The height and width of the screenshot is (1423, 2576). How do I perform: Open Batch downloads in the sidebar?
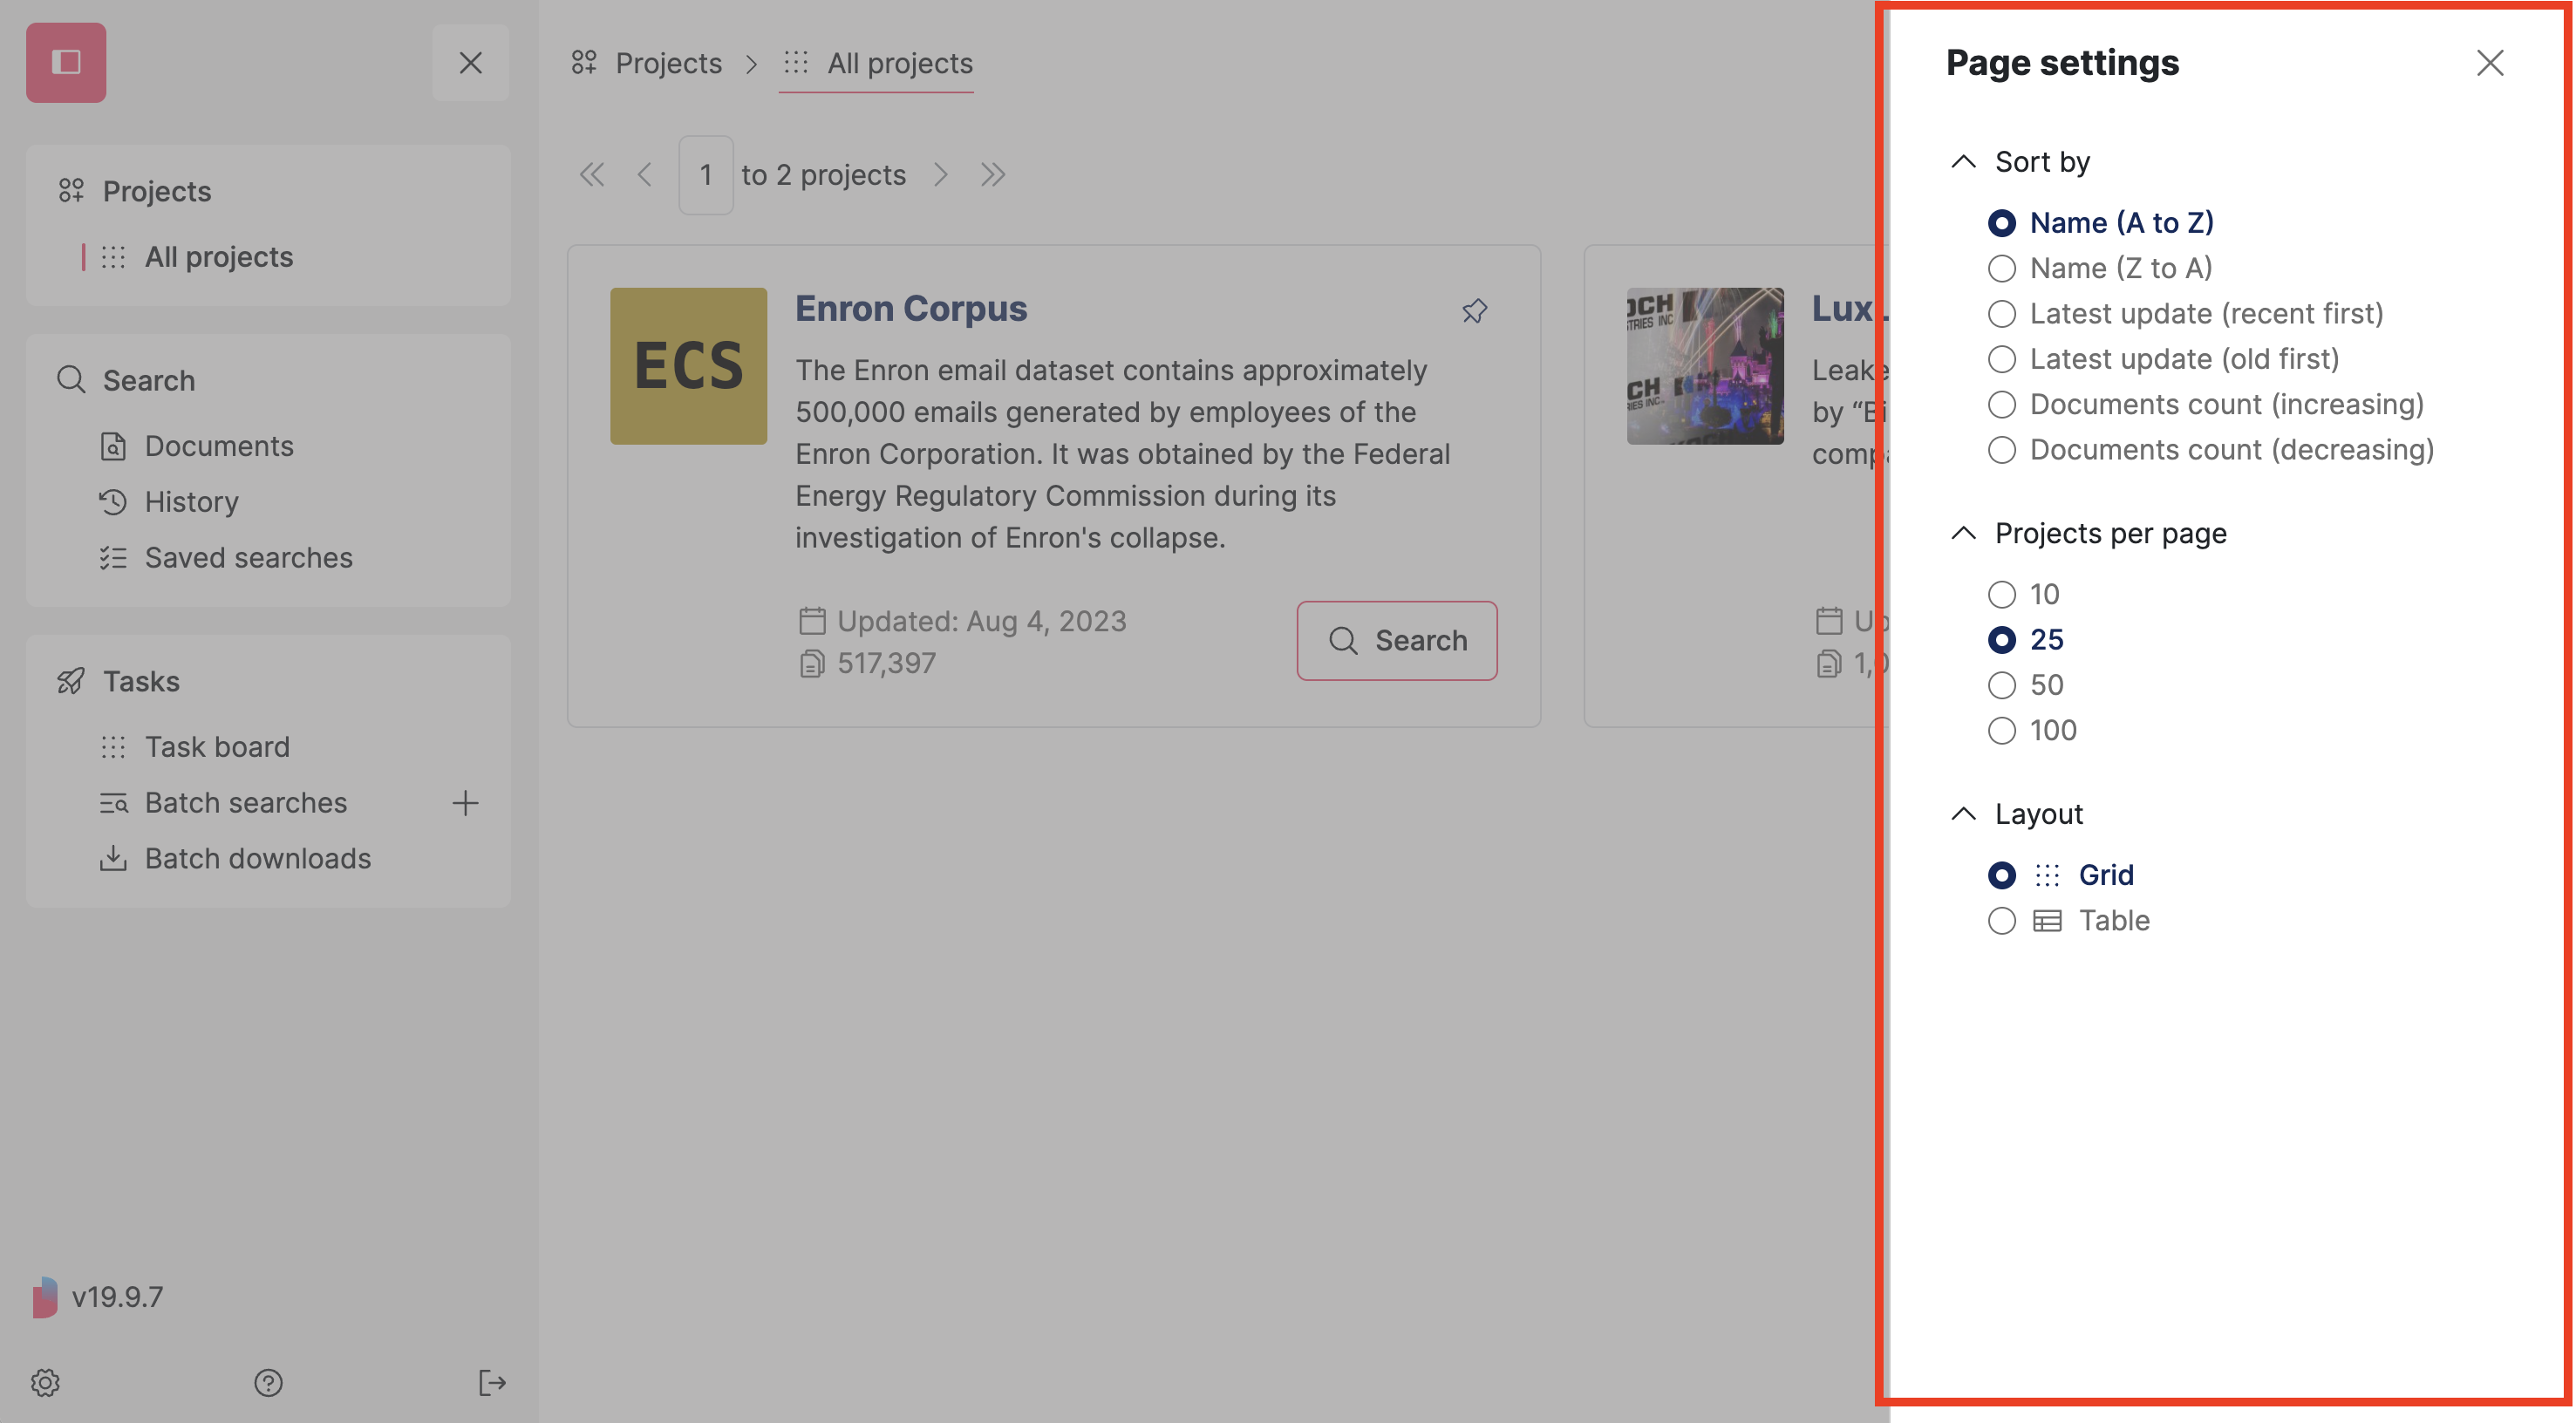point(257,858)
